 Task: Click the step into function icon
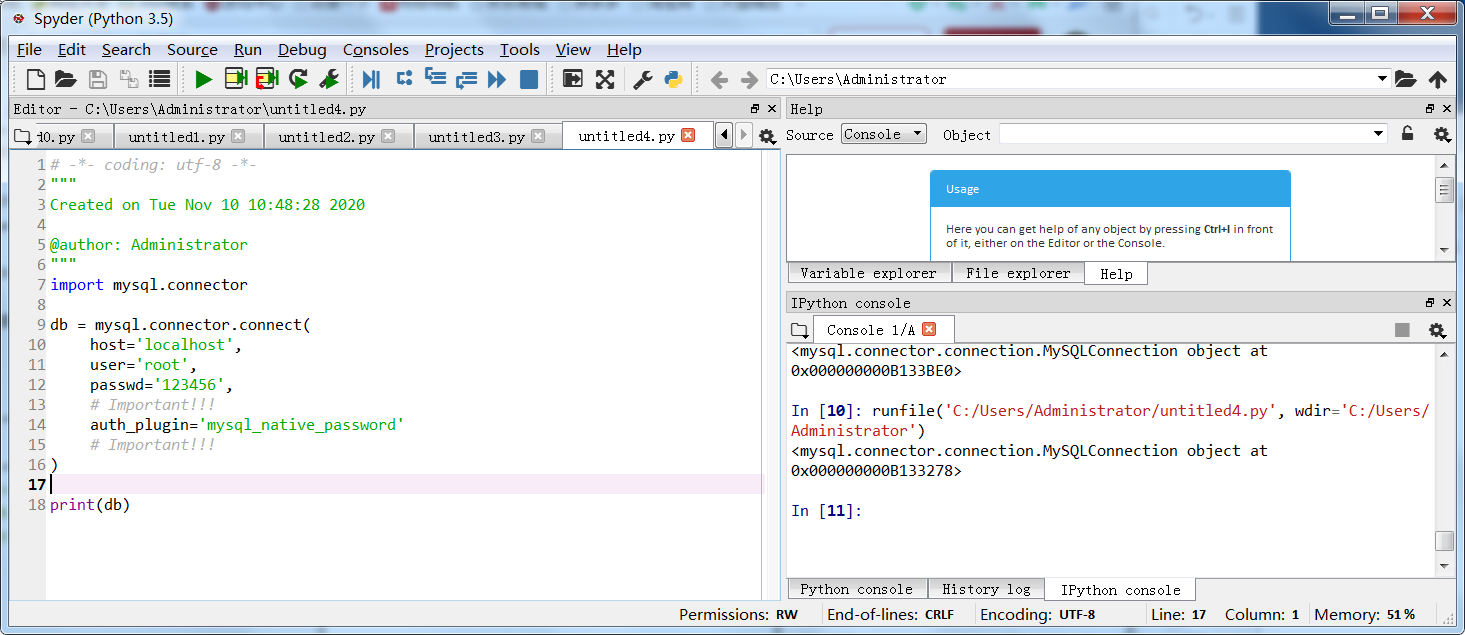(435, 79)
